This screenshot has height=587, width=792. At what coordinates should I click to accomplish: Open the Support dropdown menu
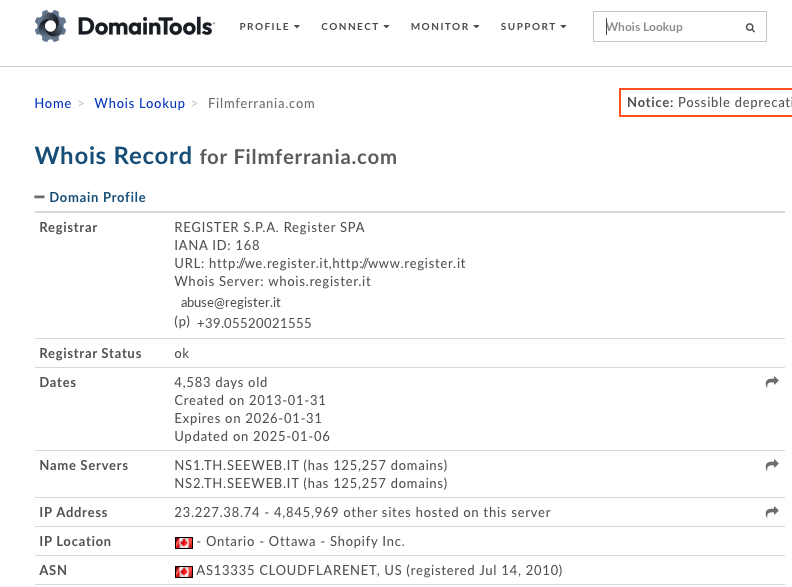(533, 26)
